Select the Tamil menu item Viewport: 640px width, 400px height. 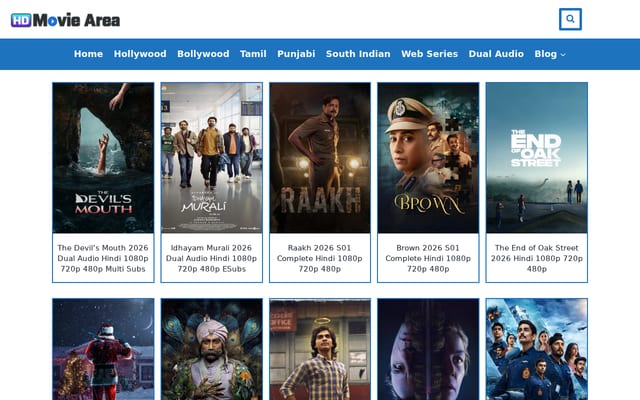[x=253, y=54]
